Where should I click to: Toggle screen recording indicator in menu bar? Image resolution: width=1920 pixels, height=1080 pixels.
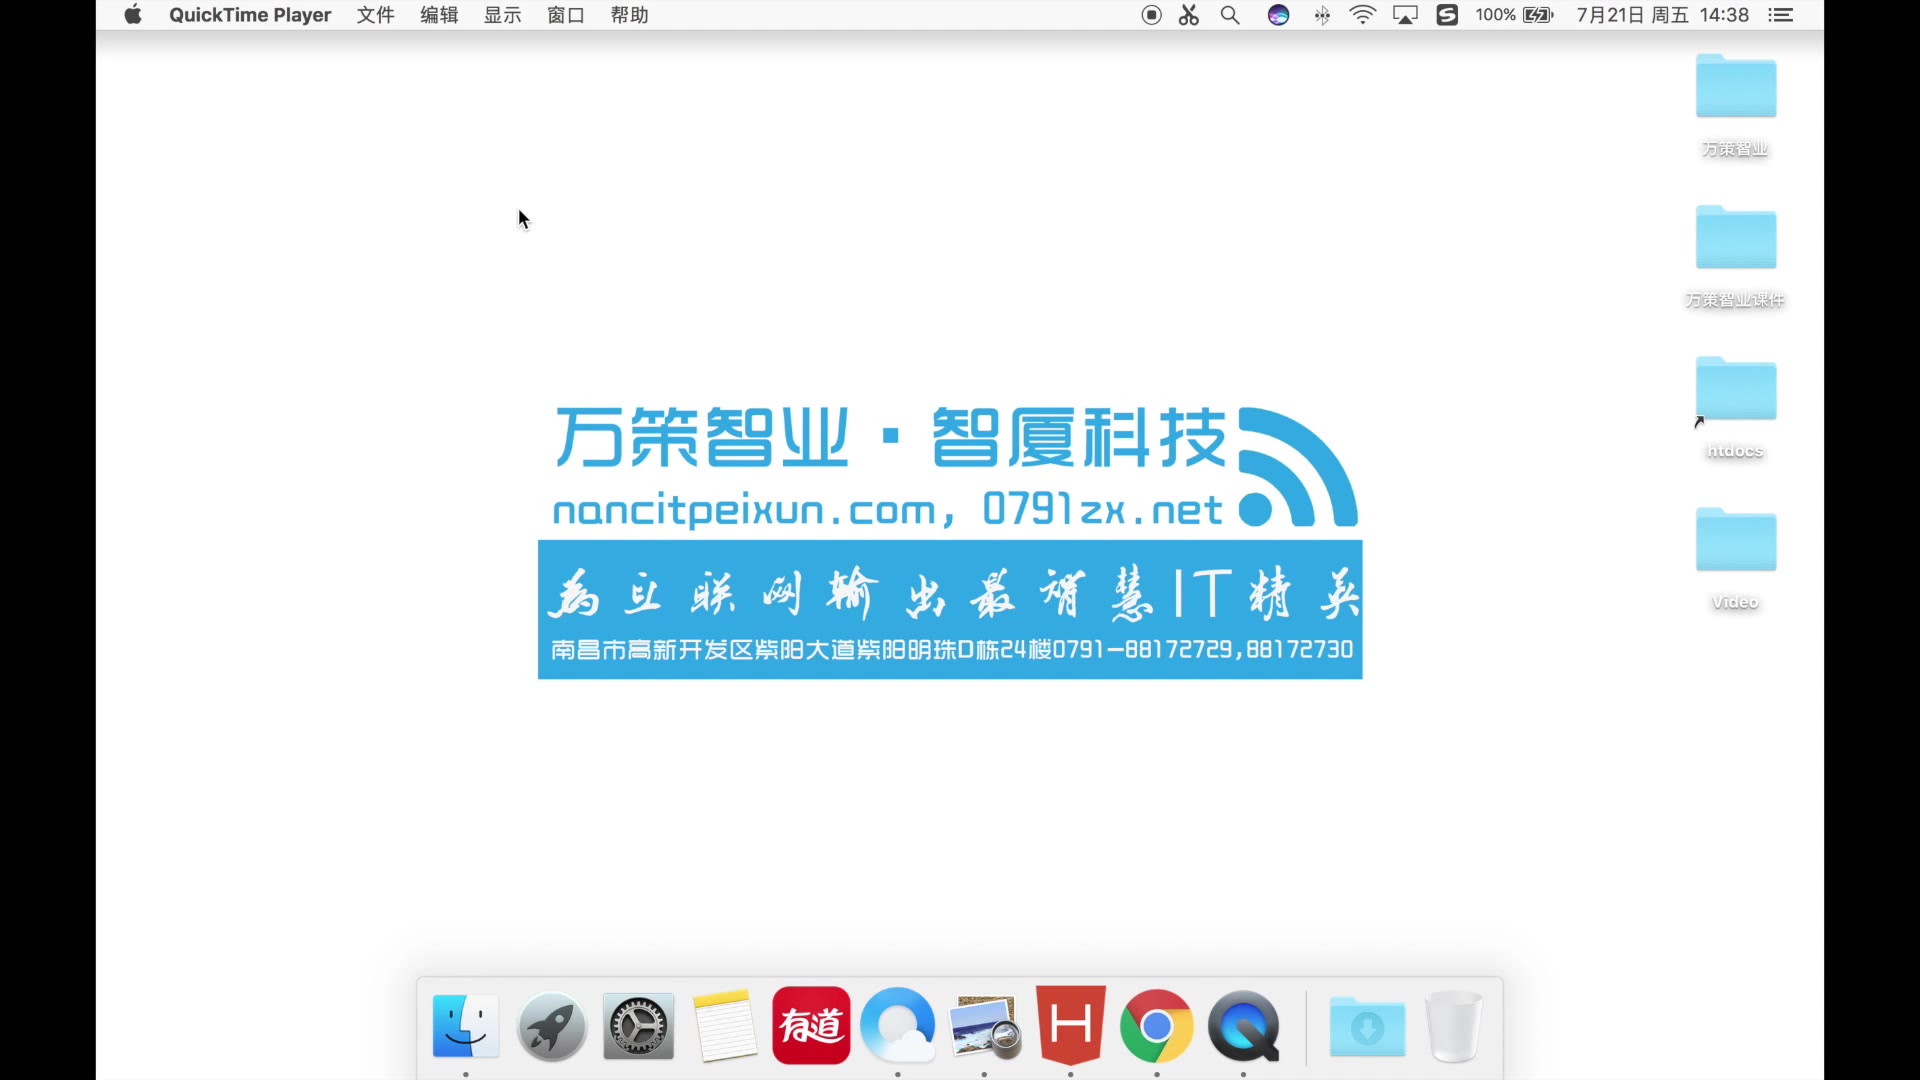1151,15
